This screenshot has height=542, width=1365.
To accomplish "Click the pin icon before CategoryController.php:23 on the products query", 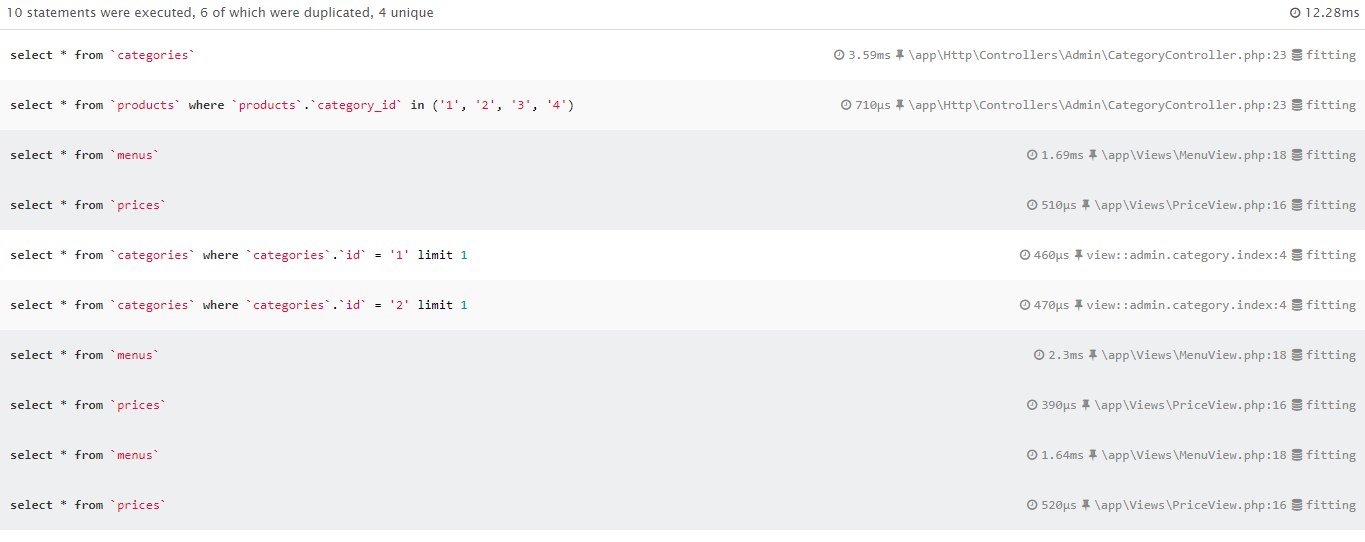I will [x=900, y=105].
